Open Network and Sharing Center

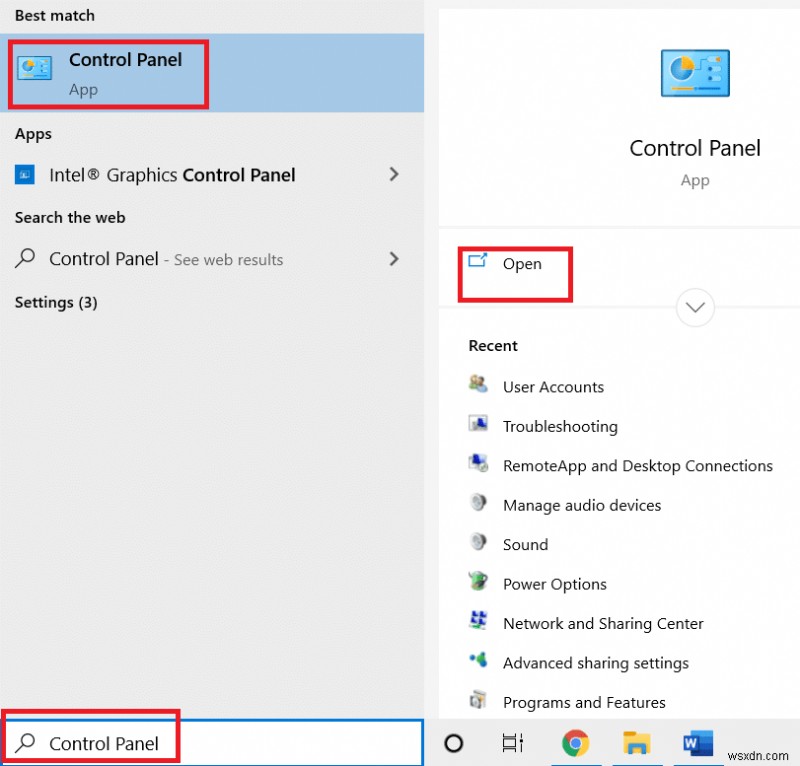(603, 623)
